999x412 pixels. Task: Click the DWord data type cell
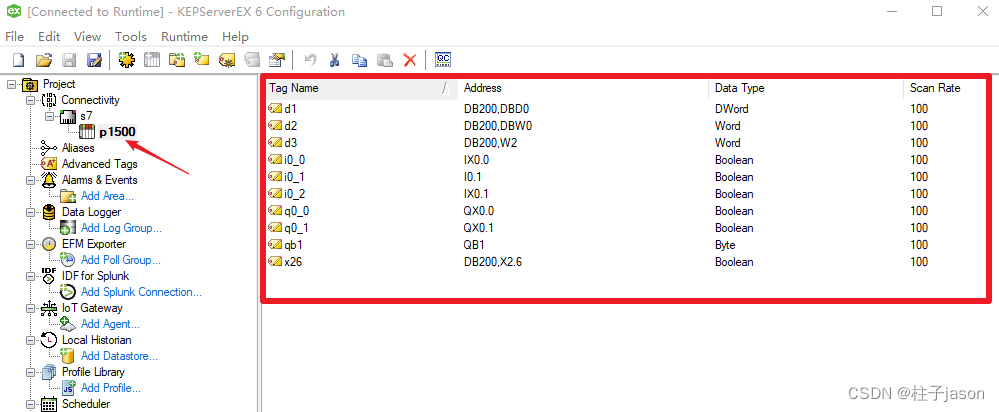coord(731,109)
